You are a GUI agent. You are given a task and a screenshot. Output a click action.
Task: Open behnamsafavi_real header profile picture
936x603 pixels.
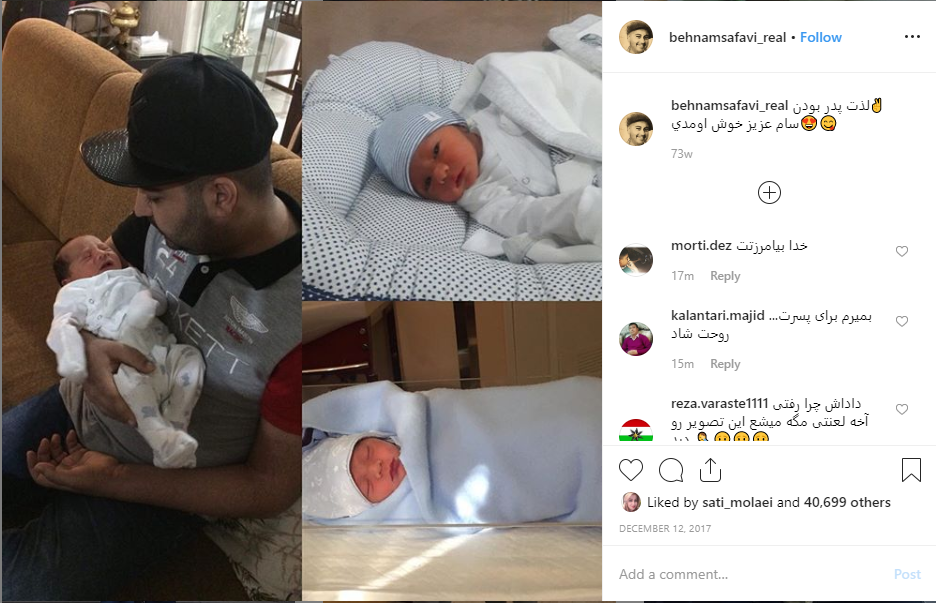pos(636,37)
